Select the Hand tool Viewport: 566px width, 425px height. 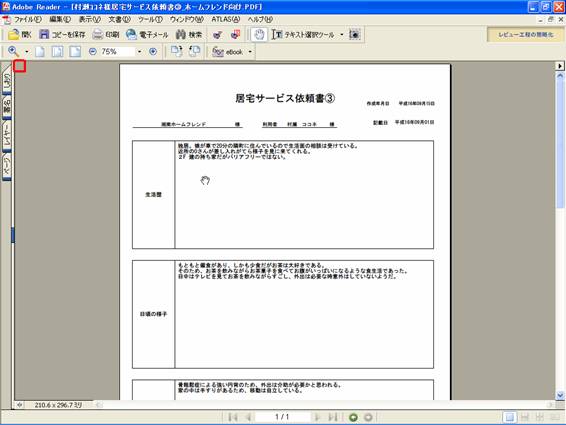pyautogui.click(x=259, y=35)
